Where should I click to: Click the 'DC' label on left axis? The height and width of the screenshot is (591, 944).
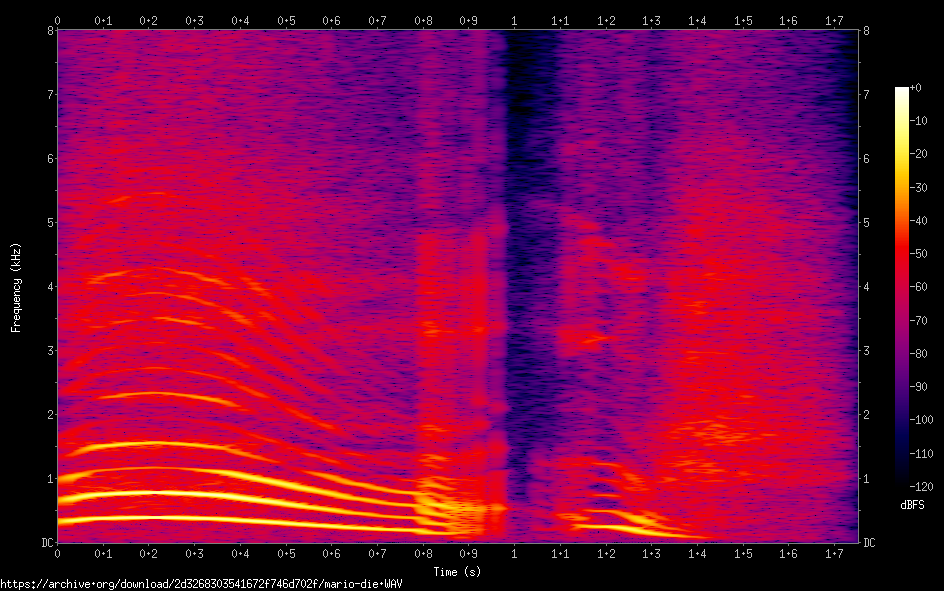(x=46, y=543)
